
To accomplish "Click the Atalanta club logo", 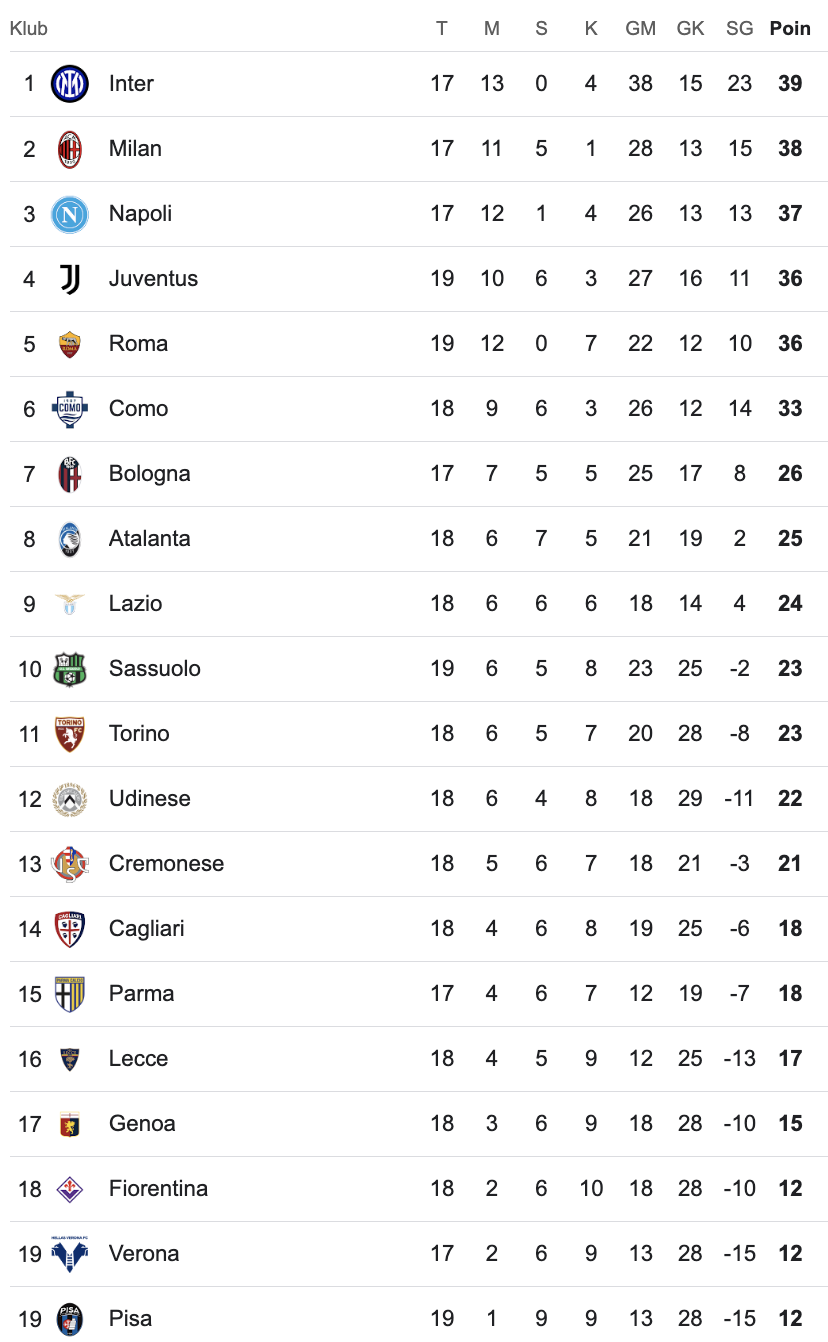I will tap(70, 539).
